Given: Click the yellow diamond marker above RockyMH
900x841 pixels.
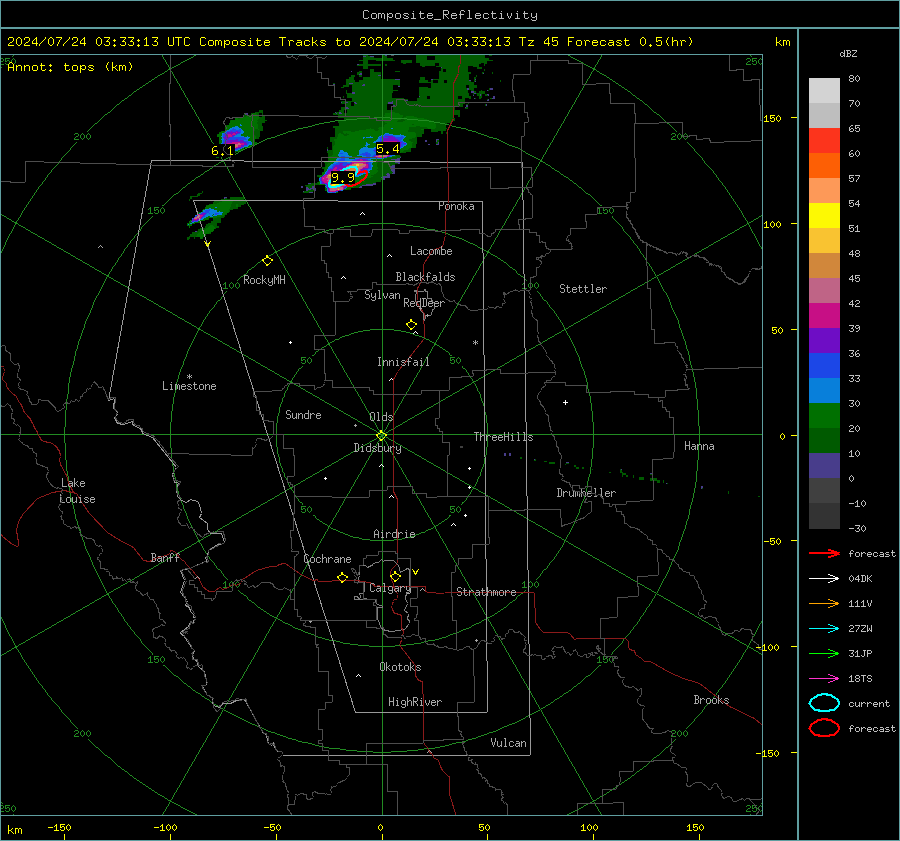Looking at the screenshot, I should coord(267,261).
